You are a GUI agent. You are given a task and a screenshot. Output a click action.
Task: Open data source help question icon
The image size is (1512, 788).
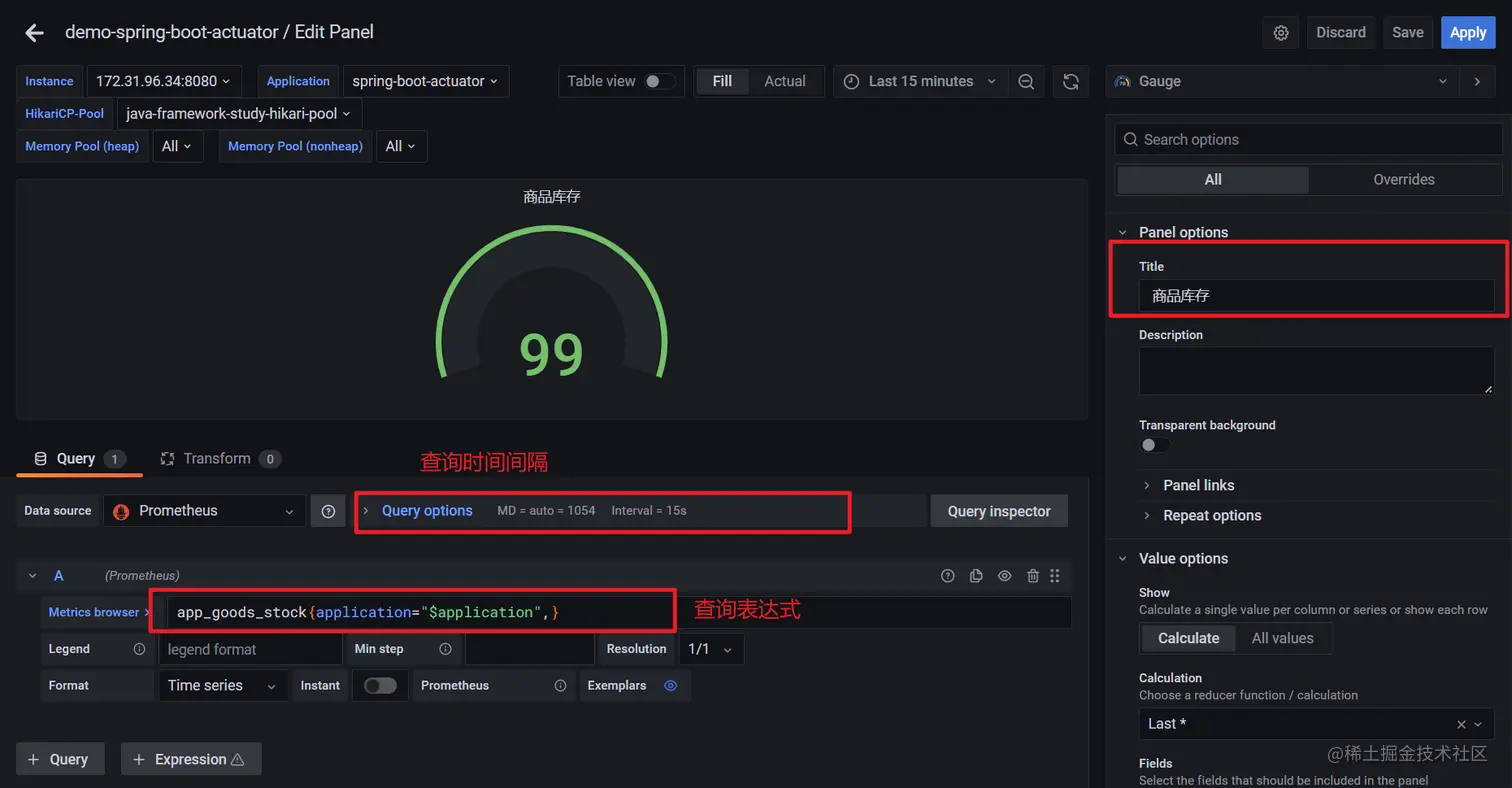328,511
